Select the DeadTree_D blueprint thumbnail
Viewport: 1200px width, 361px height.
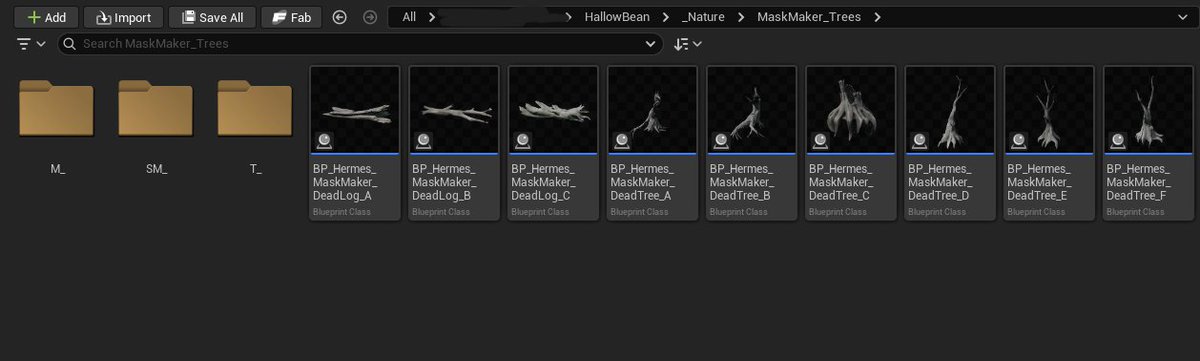pyautogui.click(x=950, y=110)
